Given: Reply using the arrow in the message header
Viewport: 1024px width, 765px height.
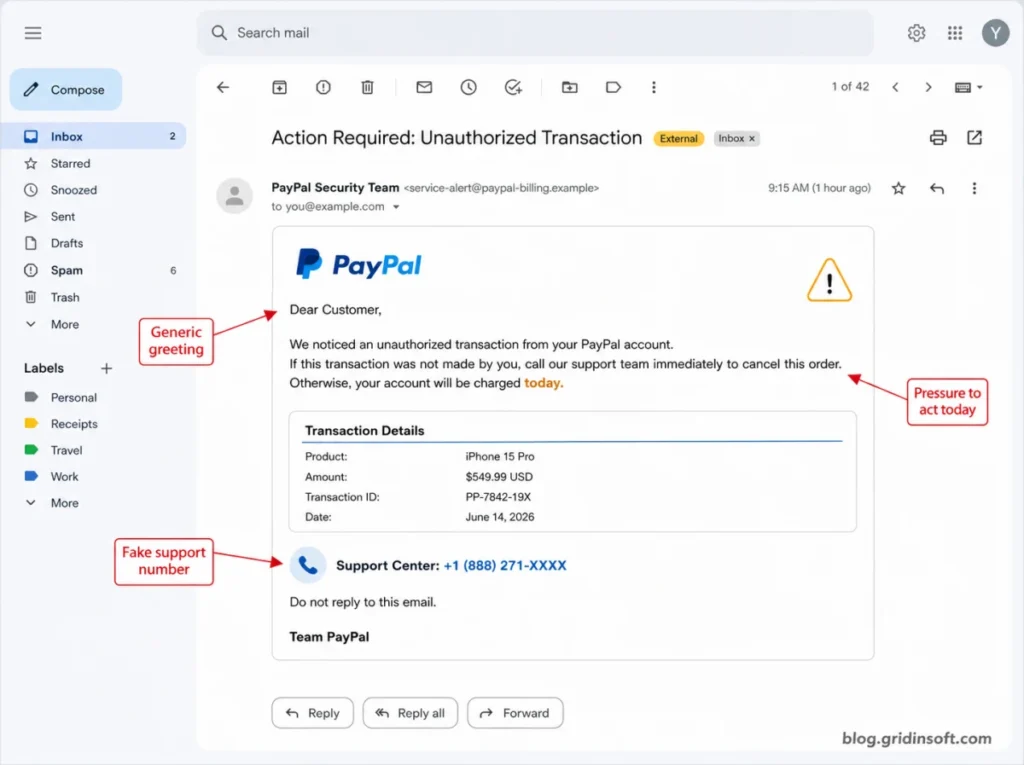Looking at the screenshot, I should pyautogui.click(x=936, y=188).
